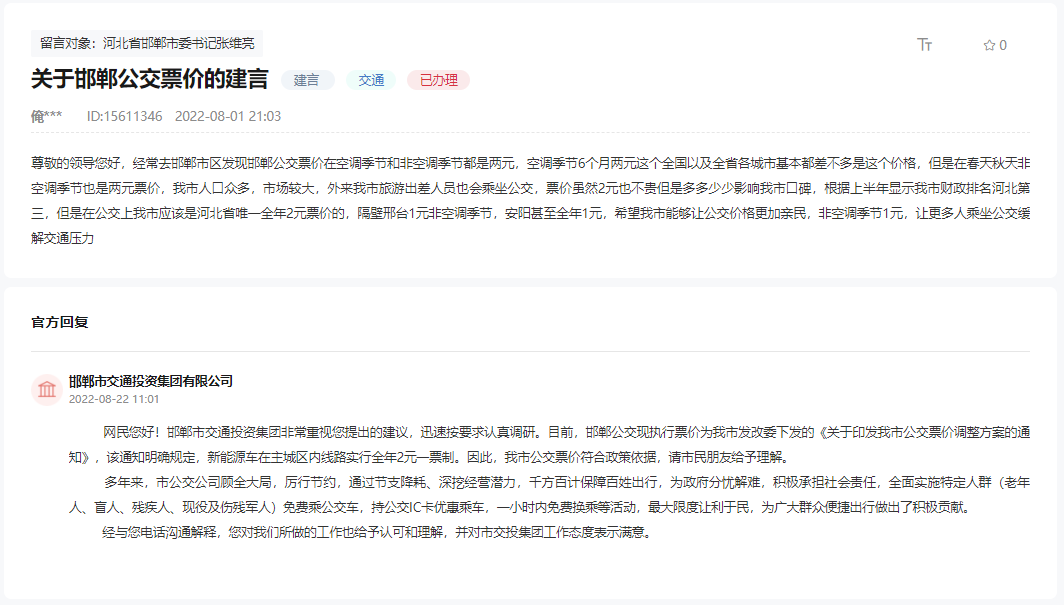Screen dimensions: 1064x605
Task: Star this message to favorite it
Action: 989,45
